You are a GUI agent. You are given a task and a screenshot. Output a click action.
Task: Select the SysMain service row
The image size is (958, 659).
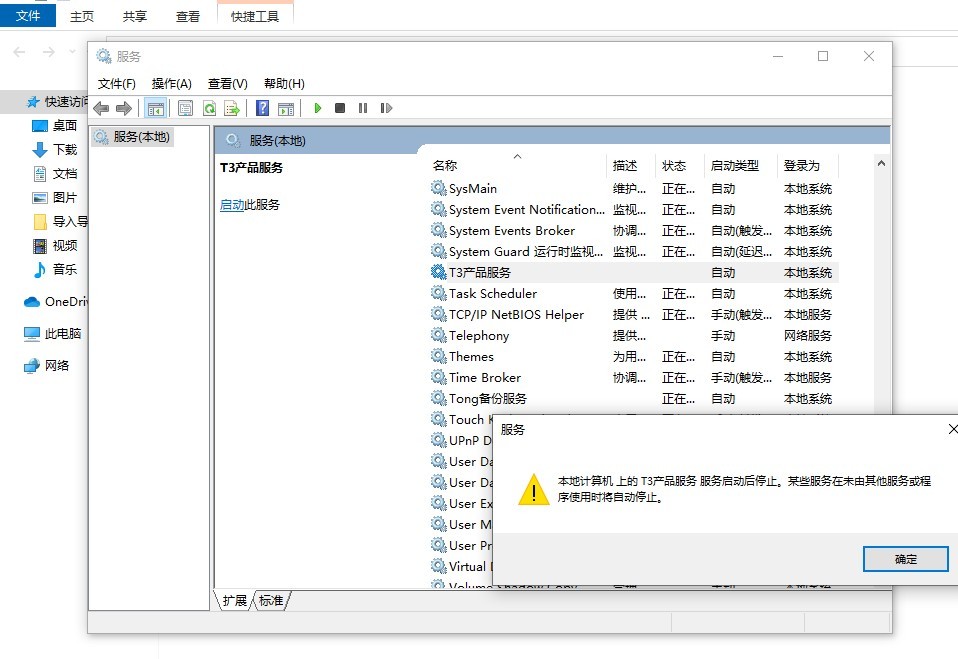click(x=633, y=189)
